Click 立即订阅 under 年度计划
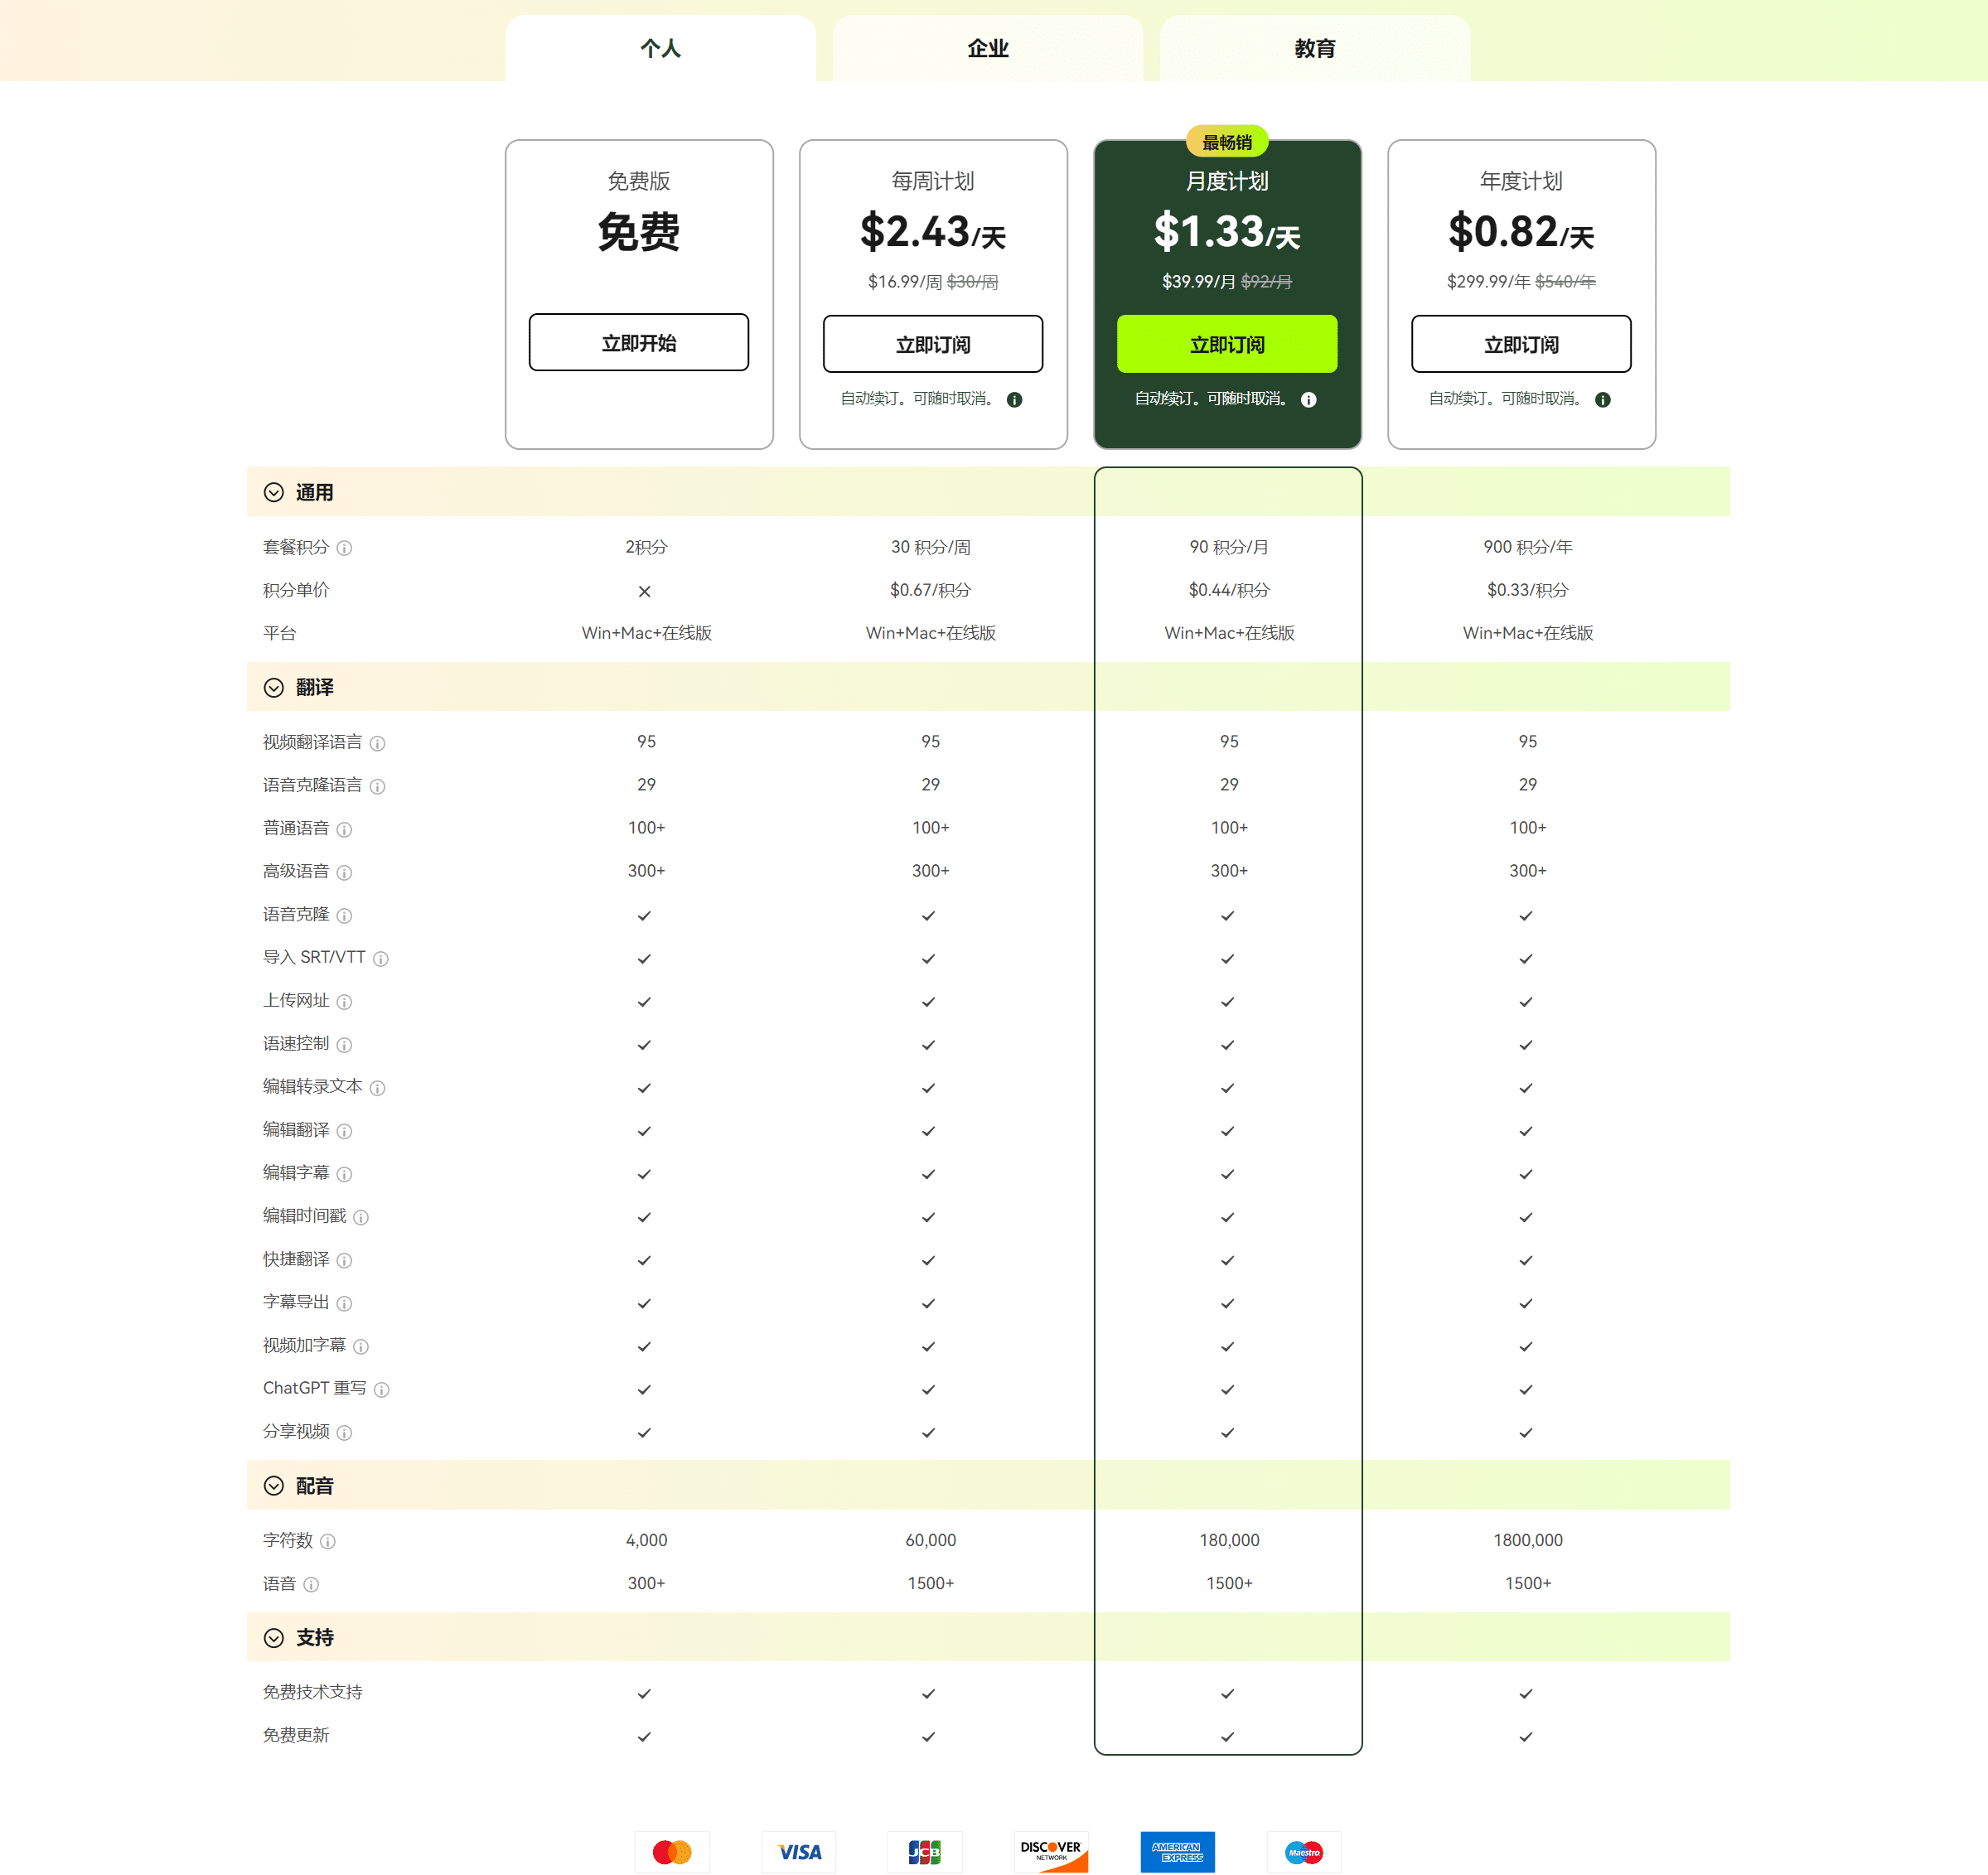The image size is (1988, 1875). tap(1520, 344)
